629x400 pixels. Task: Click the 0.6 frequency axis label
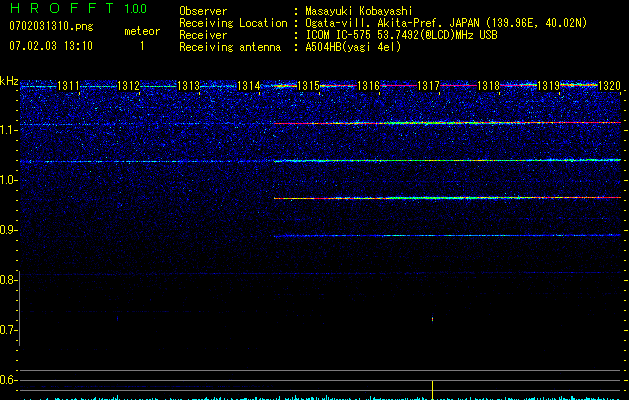coord(8,380)
